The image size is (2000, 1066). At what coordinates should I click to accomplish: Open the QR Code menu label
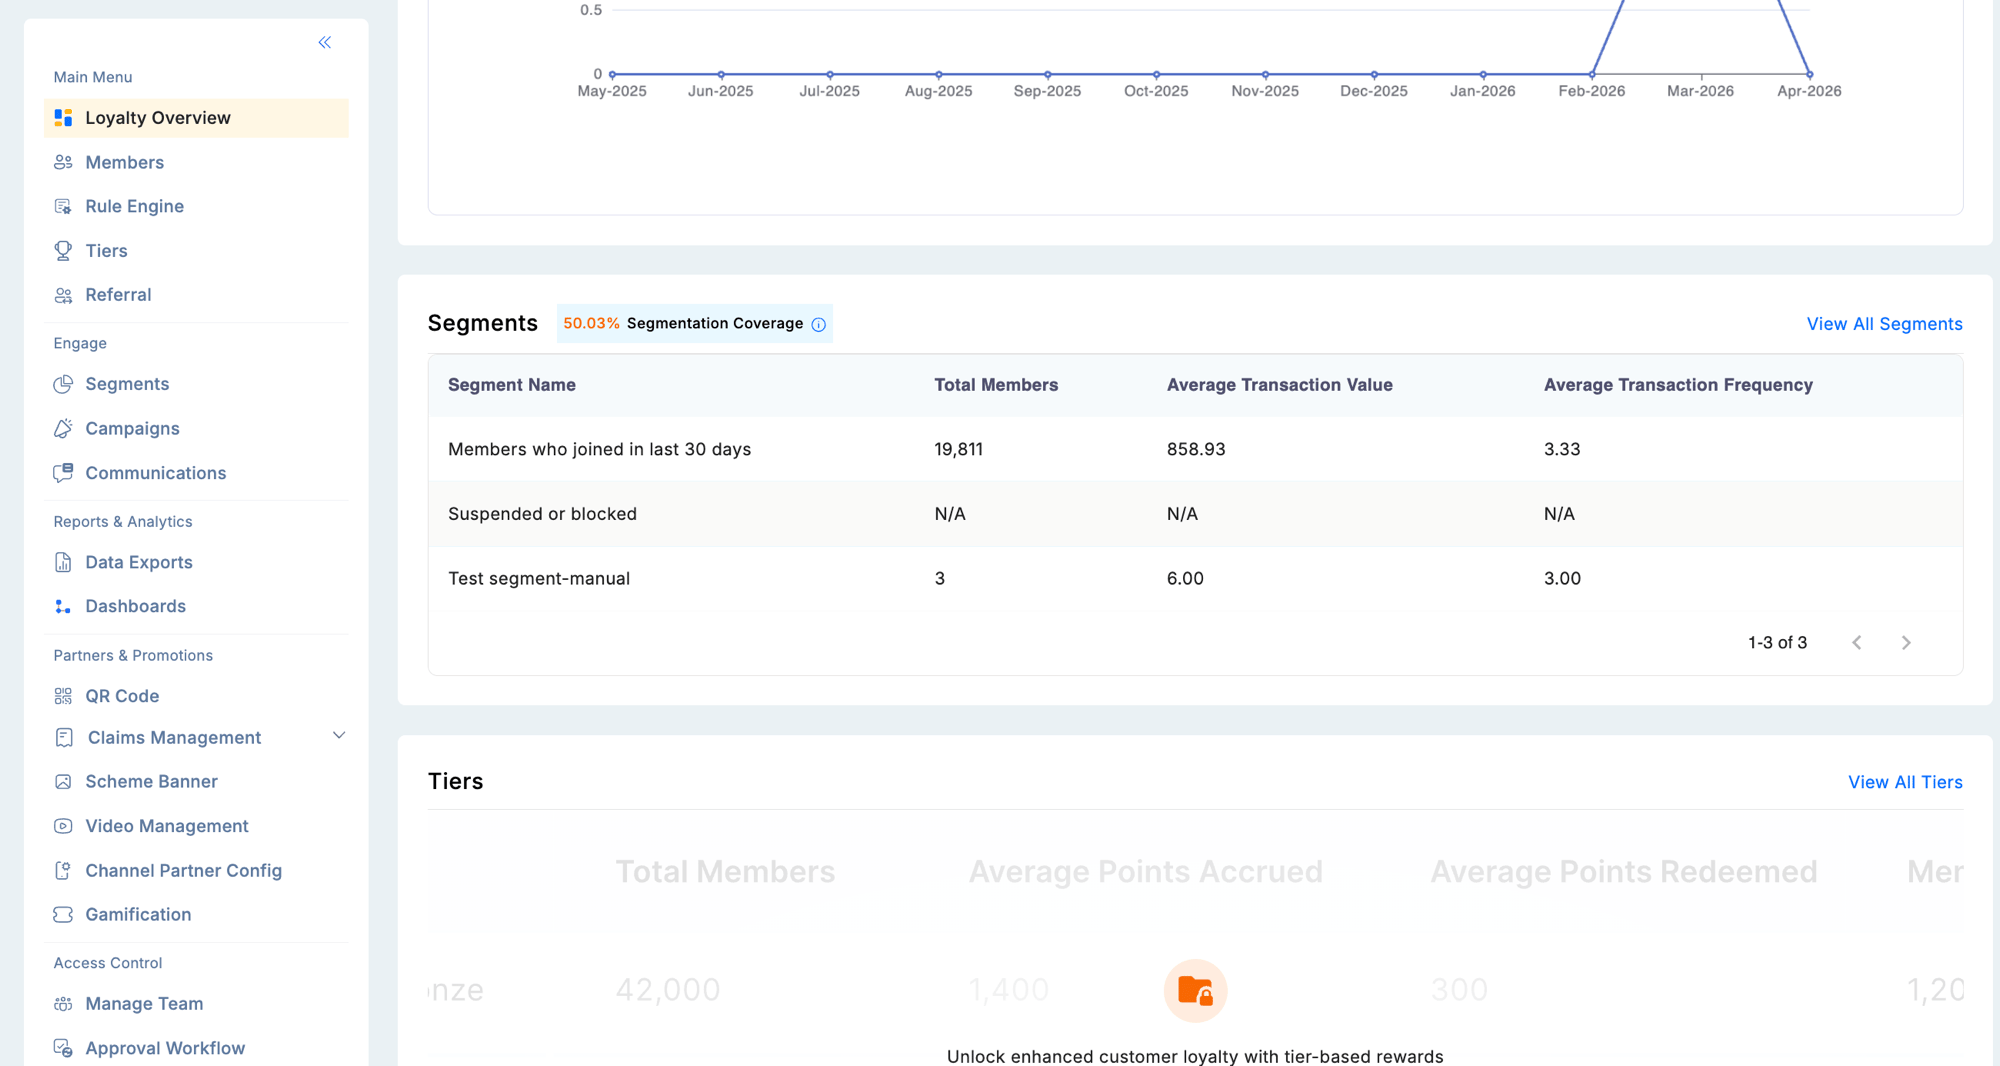click(x=122, y=696)
